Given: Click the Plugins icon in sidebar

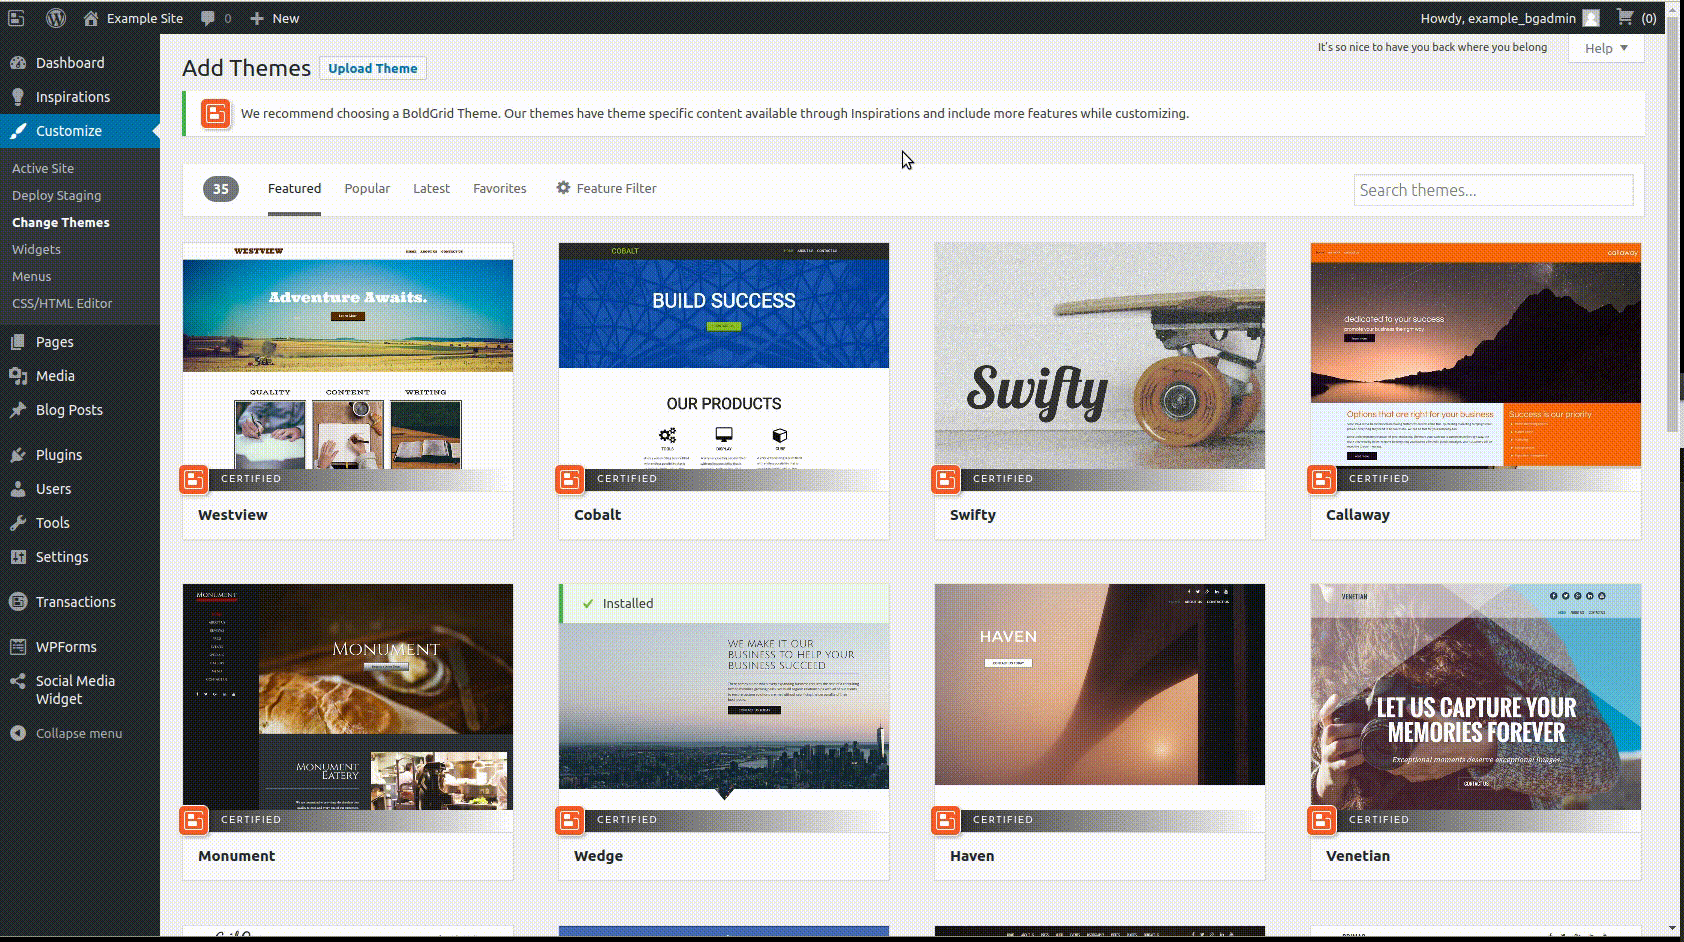Looking at the screenshot, I should [x=18, y=455].
